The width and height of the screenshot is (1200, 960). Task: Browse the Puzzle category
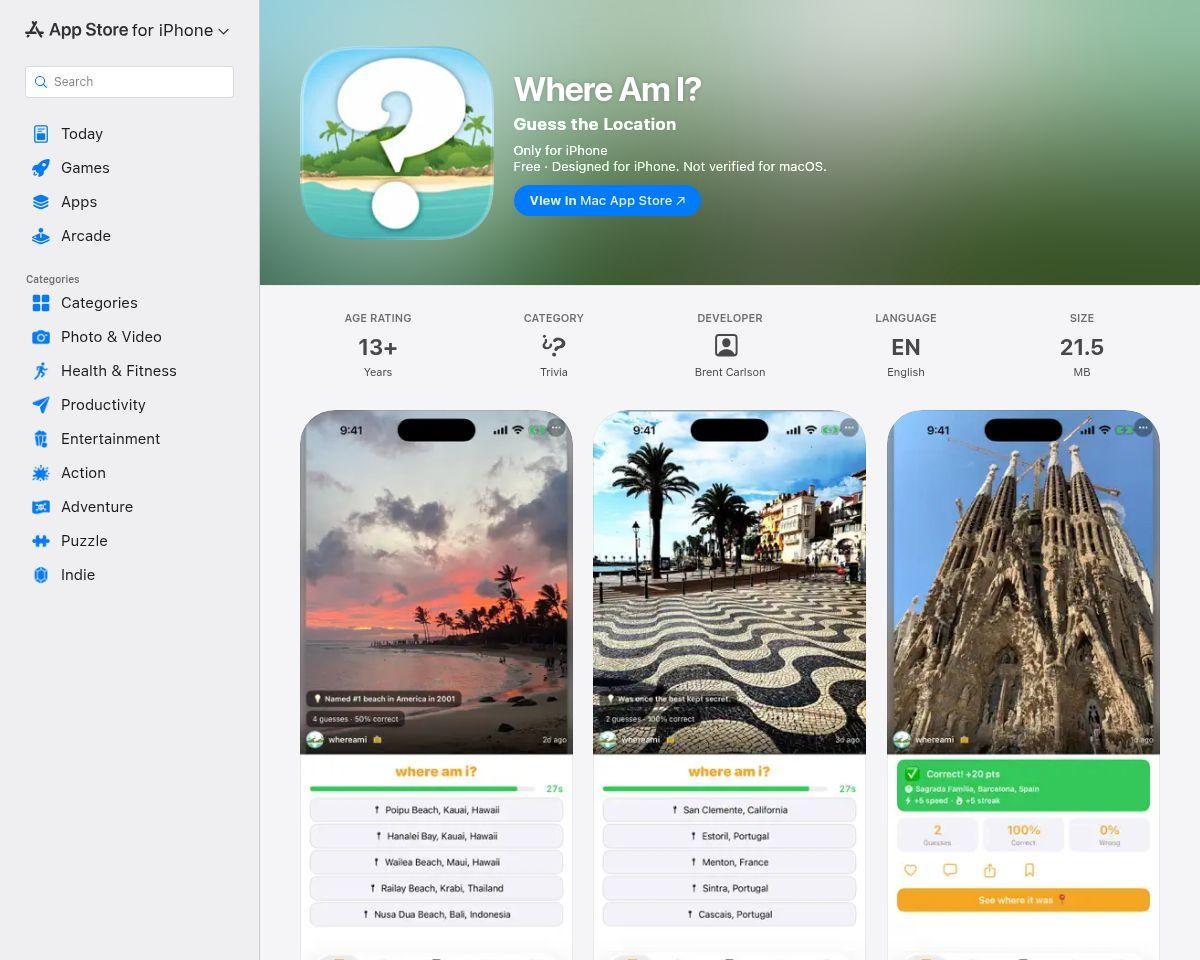coord(84,541)
